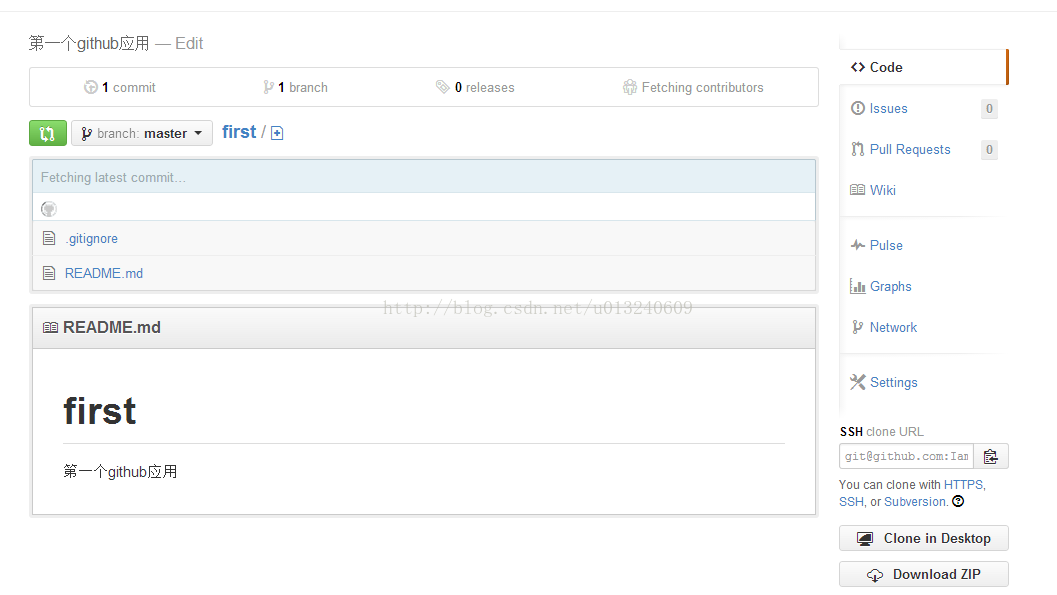The height and width of the screenshot is (595, 1057).
Task: Click the SSH clone URL field
Action: [x=906, y=456]
